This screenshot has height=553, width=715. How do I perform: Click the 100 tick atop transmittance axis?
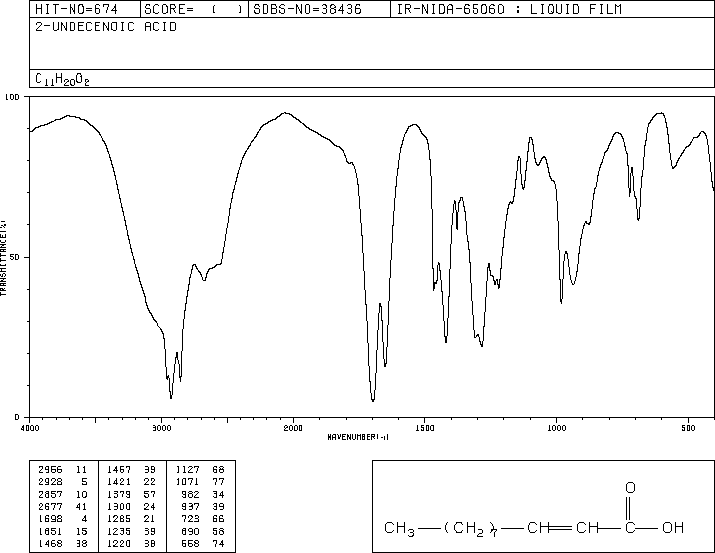coord(12,97)
